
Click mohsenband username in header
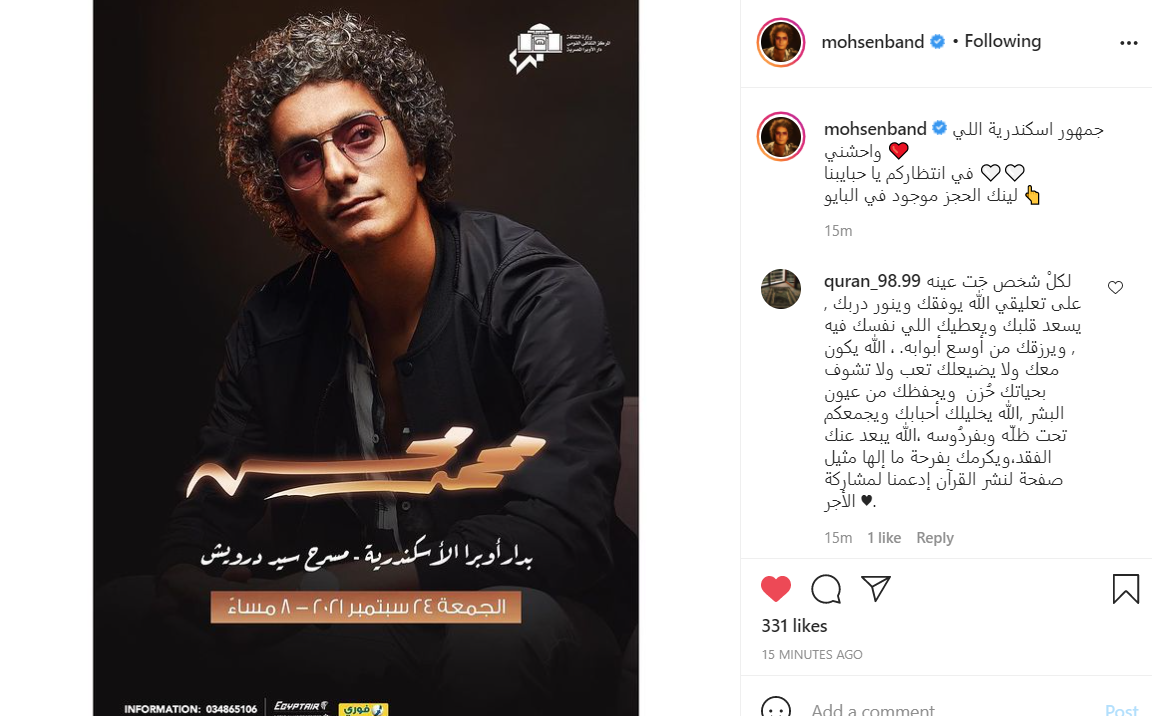pyautogui.click(x=872, y=42)
